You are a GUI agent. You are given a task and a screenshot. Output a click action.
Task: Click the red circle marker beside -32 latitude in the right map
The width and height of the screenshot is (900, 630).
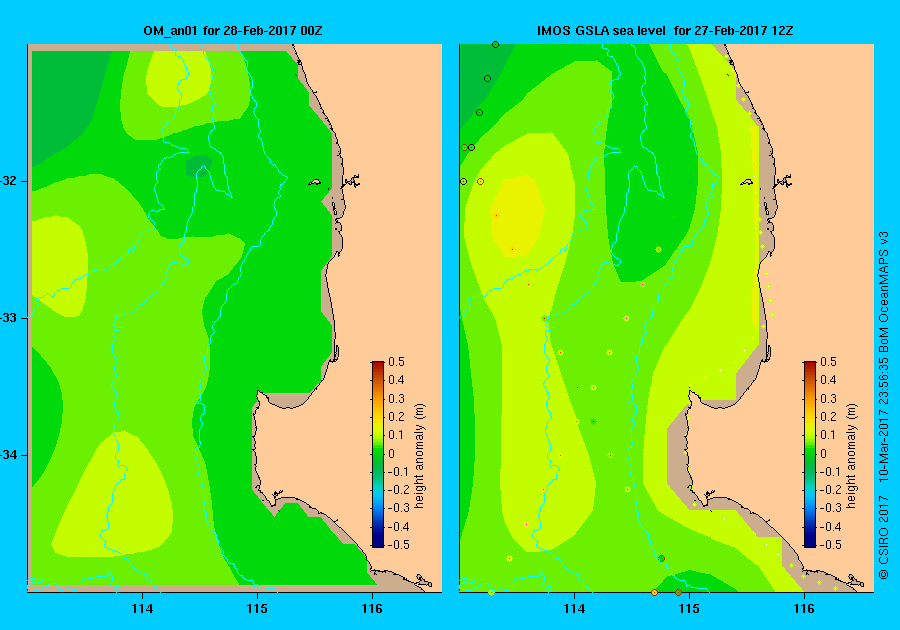(480, 181)
